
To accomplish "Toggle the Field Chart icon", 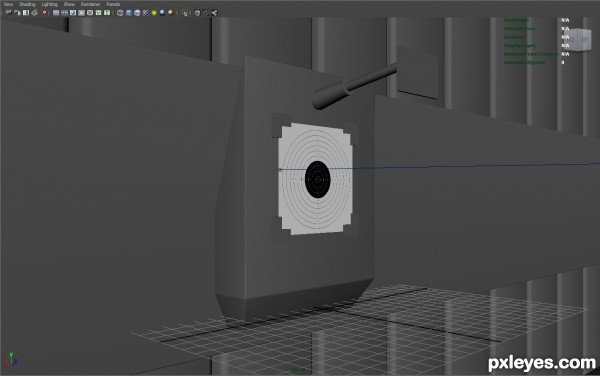I will [x=90, y=13].
